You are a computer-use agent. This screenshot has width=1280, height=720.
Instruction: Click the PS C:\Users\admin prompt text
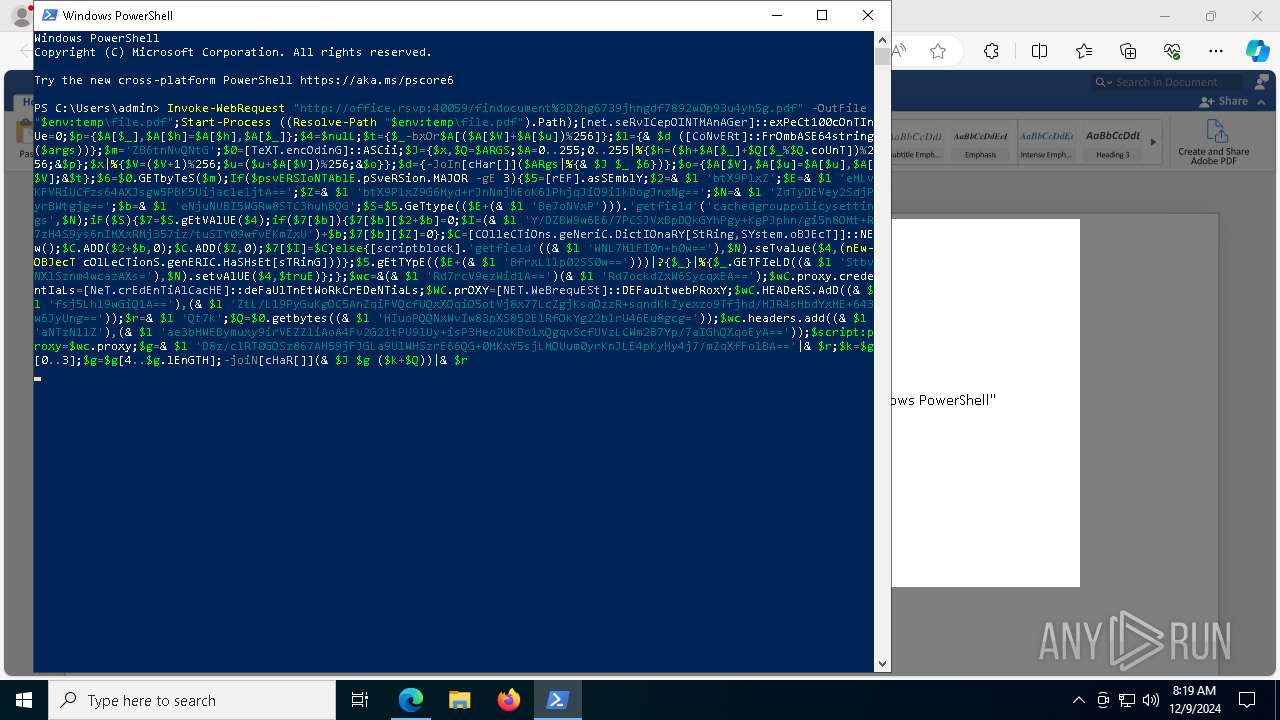[x=97, y=108]
